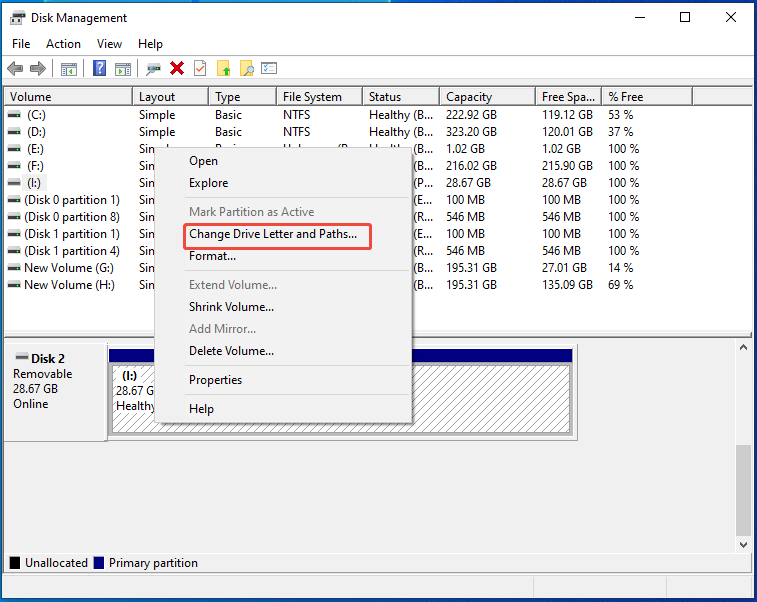The width and height of the screenshot is (757, 602).
Task: Click the Show/Hide Console Tree toolbar icon
Action: coord(69,68)
